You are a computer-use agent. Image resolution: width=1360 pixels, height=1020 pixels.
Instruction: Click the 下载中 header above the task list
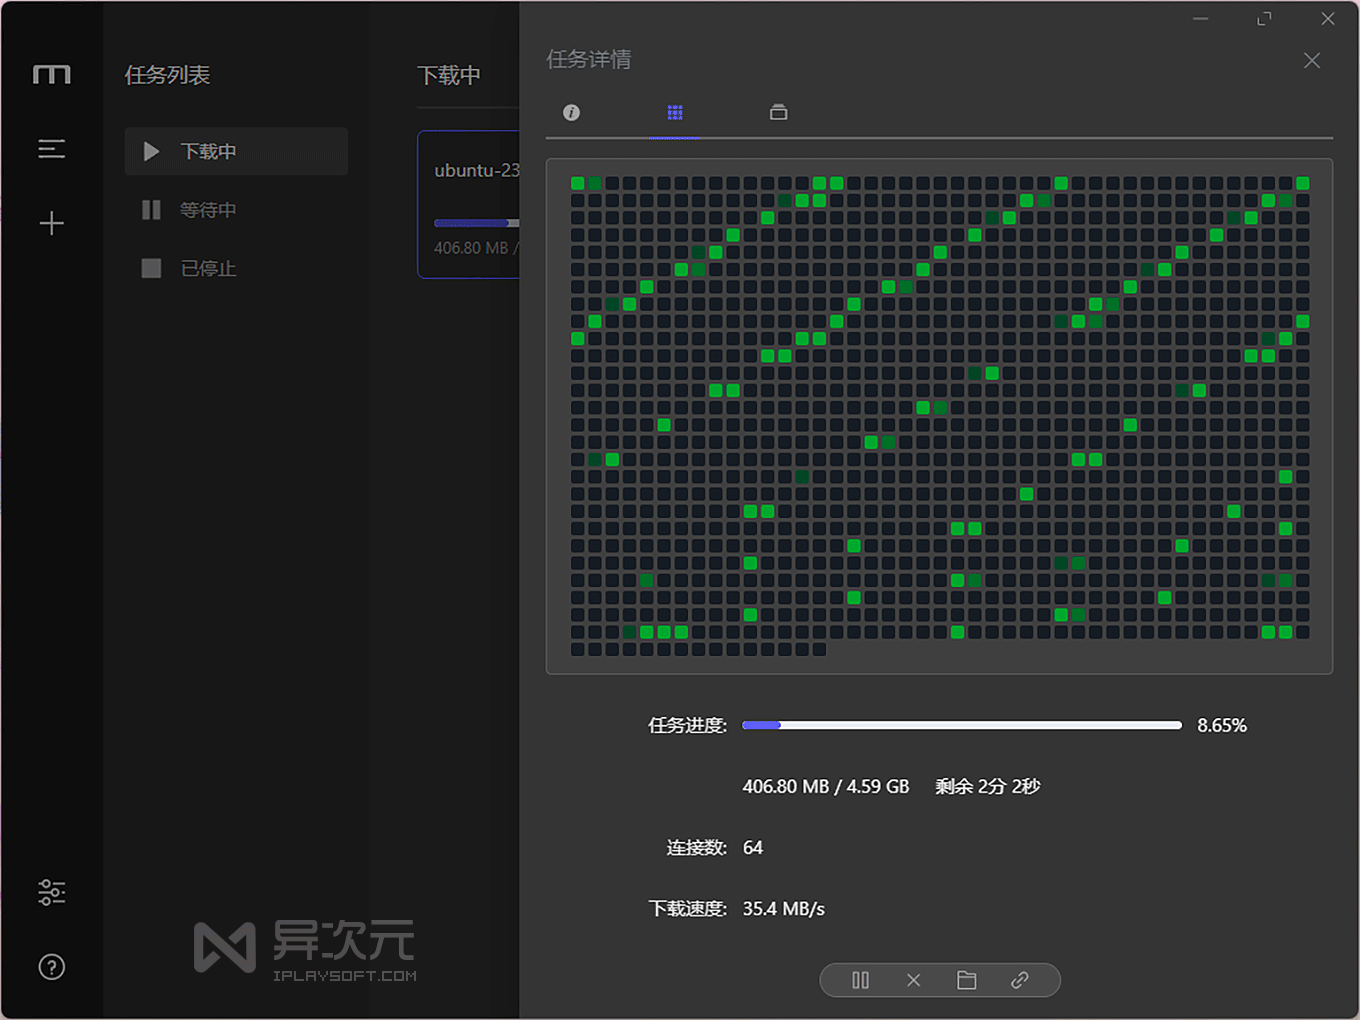coord(449,75)
